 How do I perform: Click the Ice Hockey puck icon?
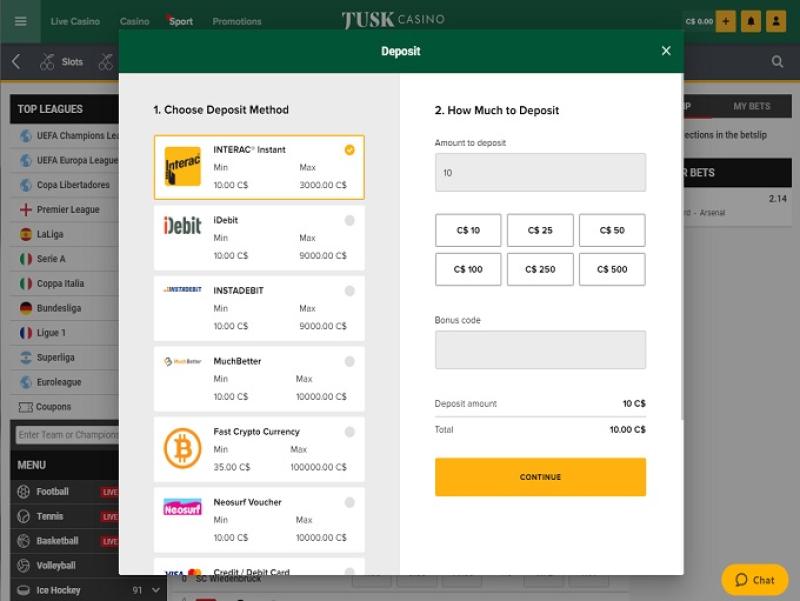(23, 590)
